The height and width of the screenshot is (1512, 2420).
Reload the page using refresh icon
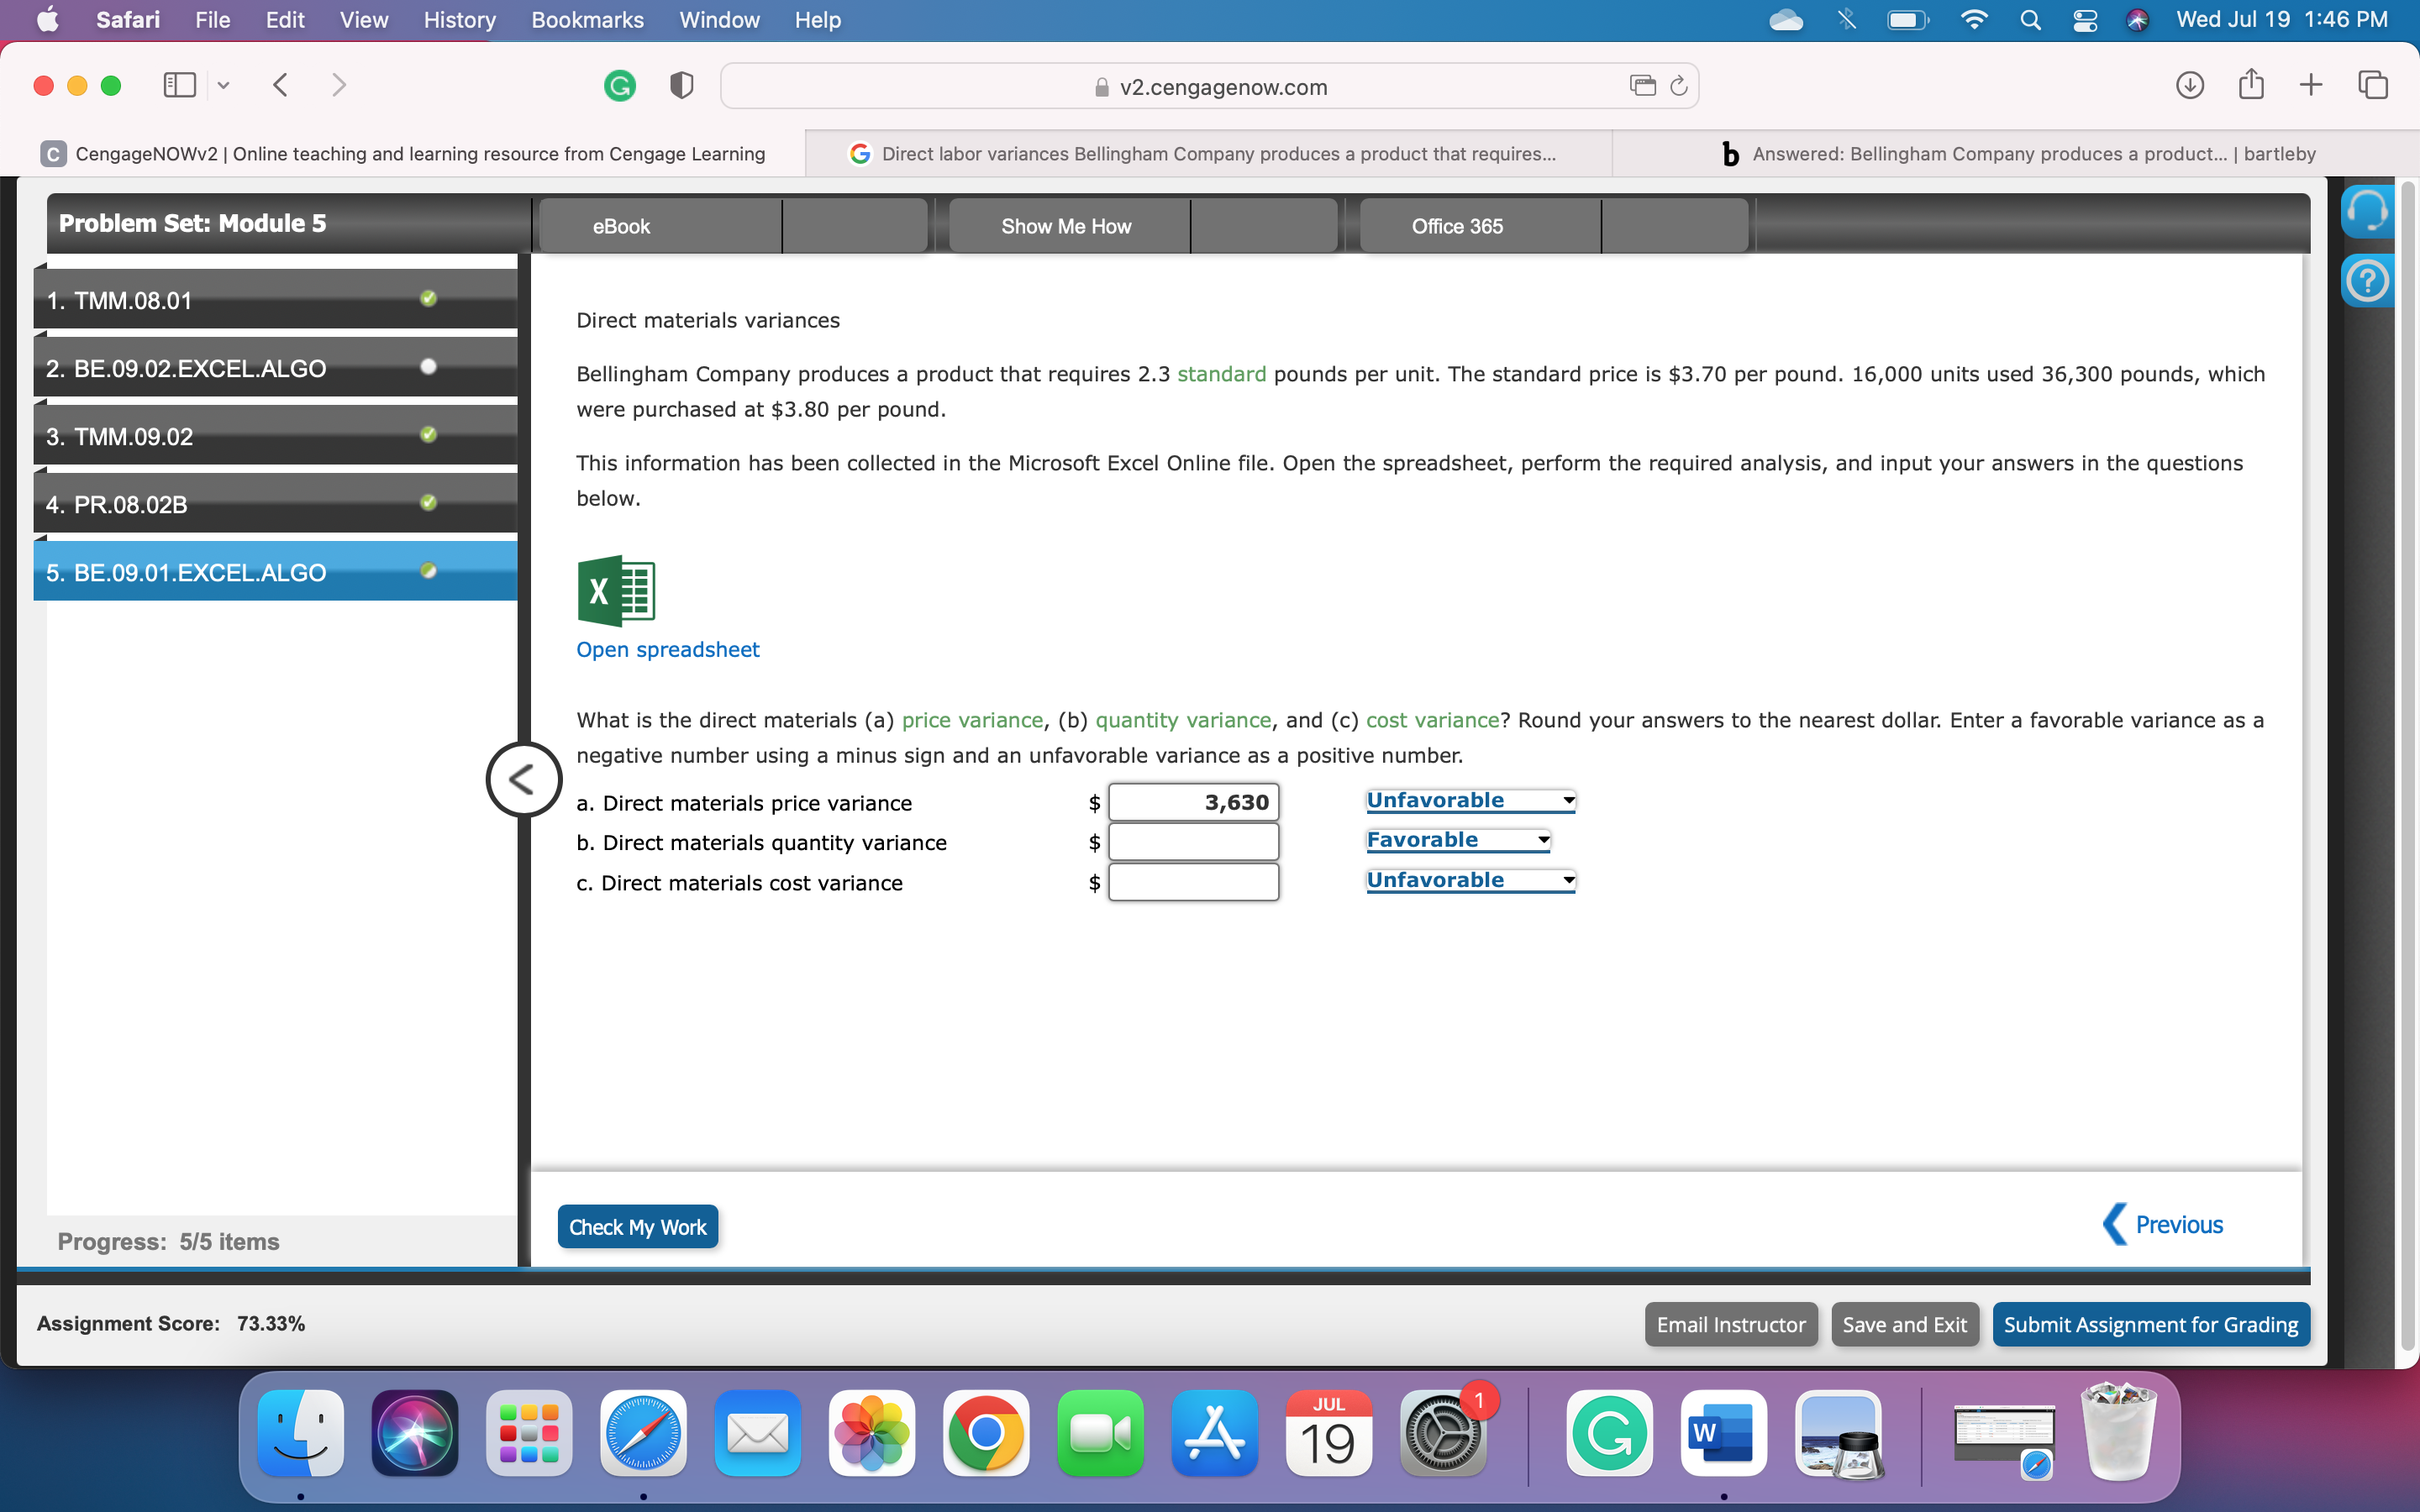[1679, 86]
